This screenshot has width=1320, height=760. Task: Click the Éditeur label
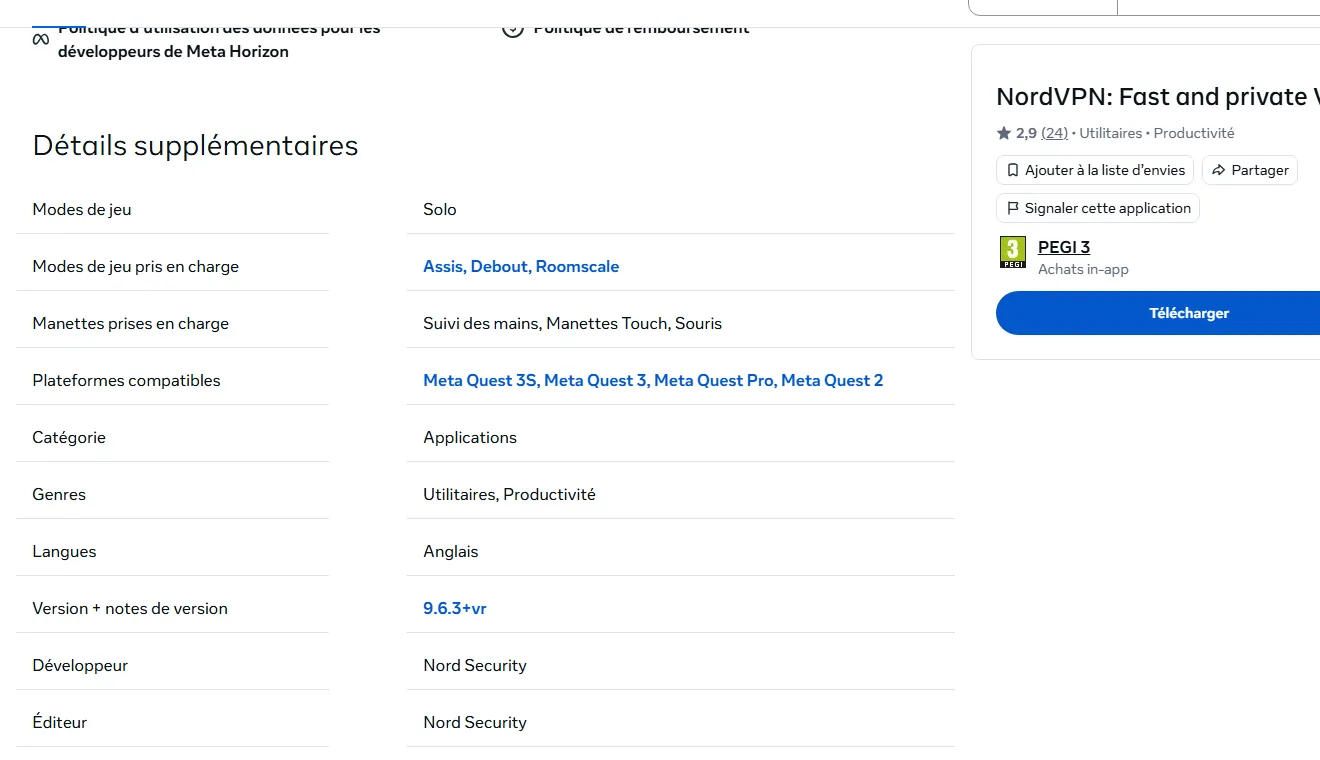point(60,722)
